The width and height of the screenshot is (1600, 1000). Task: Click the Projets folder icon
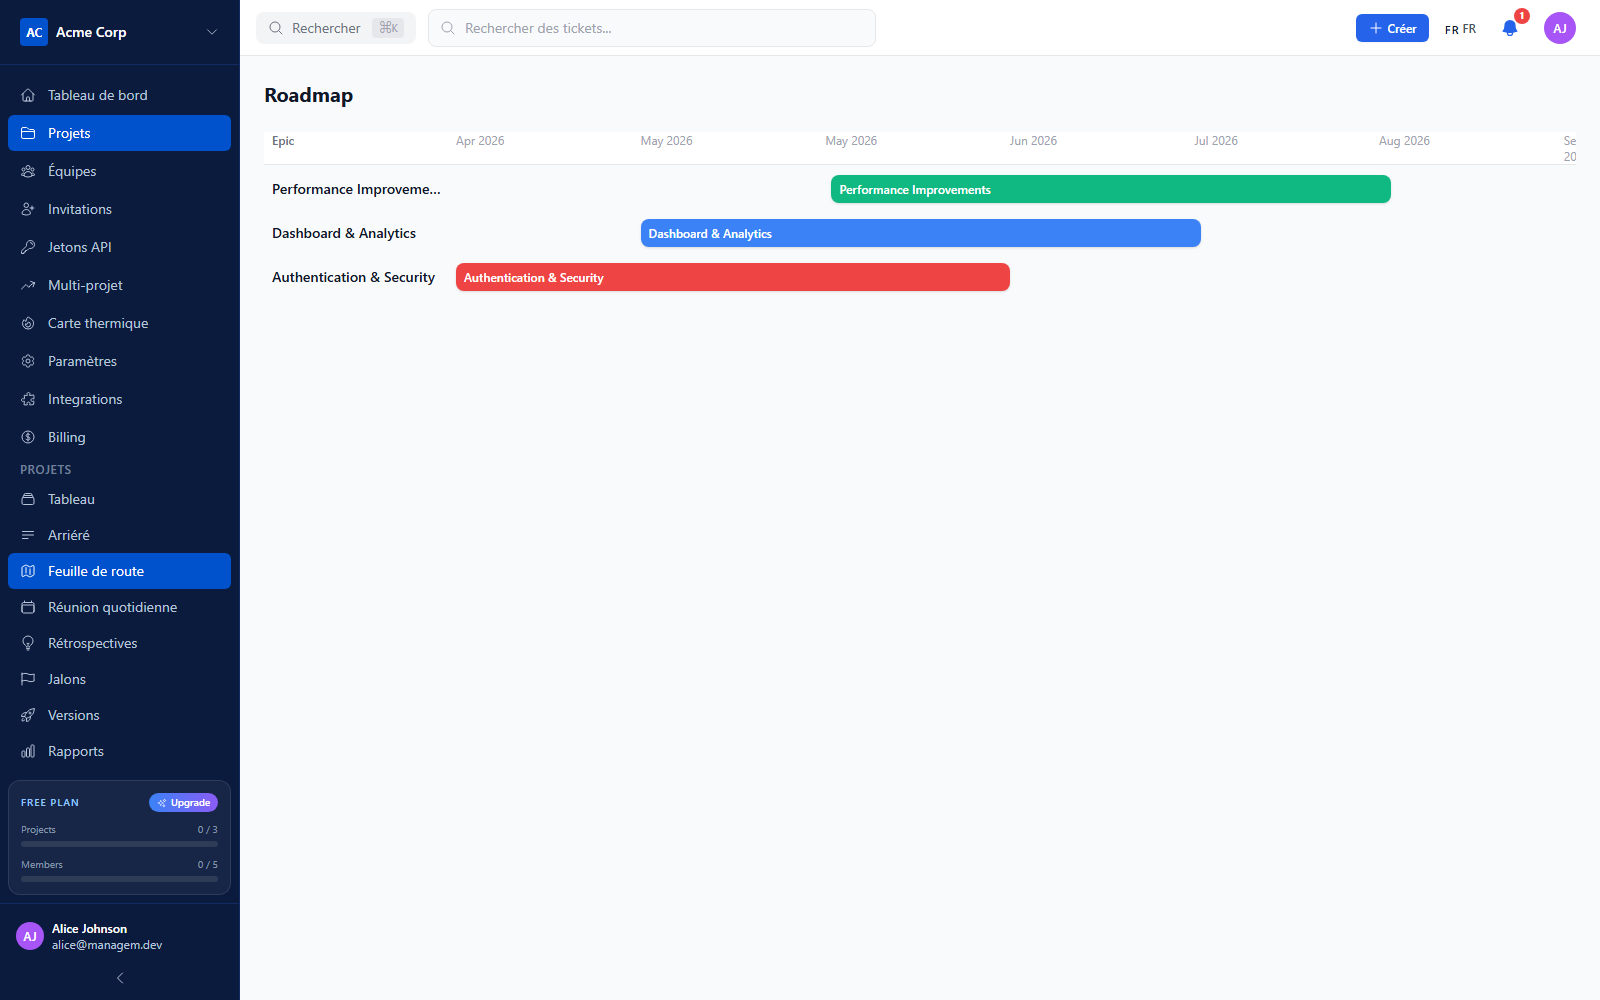28,133
